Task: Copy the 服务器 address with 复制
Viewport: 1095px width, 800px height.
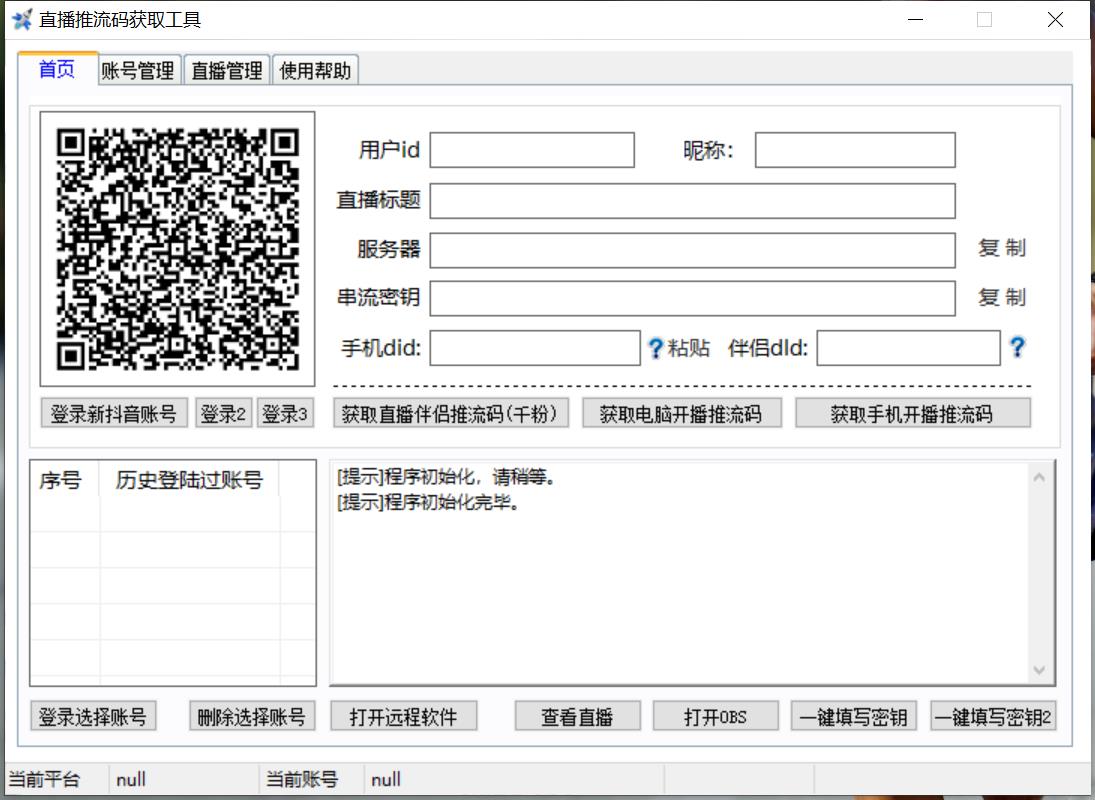Action: coord(1002,249)
